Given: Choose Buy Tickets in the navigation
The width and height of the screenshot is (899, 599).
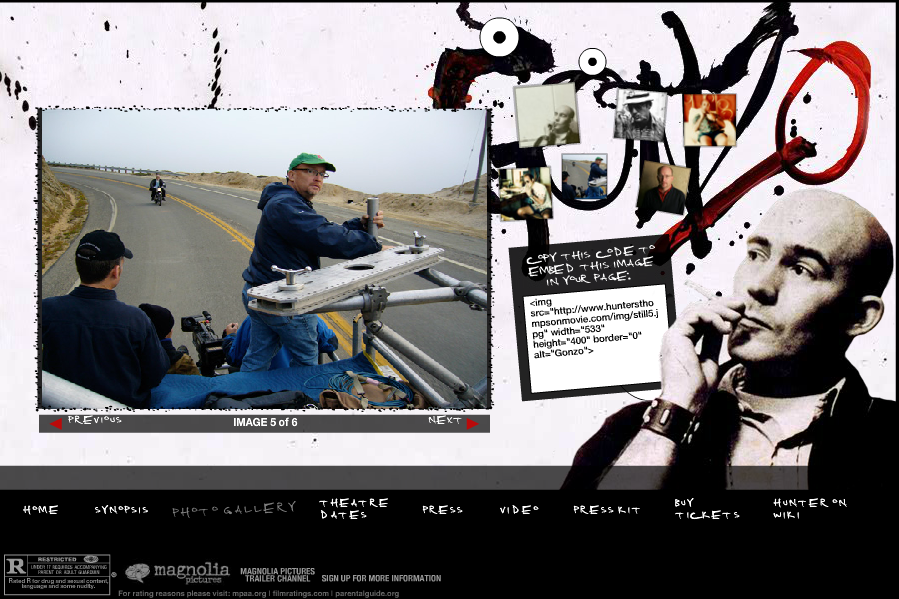Looking at the screenshot, I should [x=707, y=509].
